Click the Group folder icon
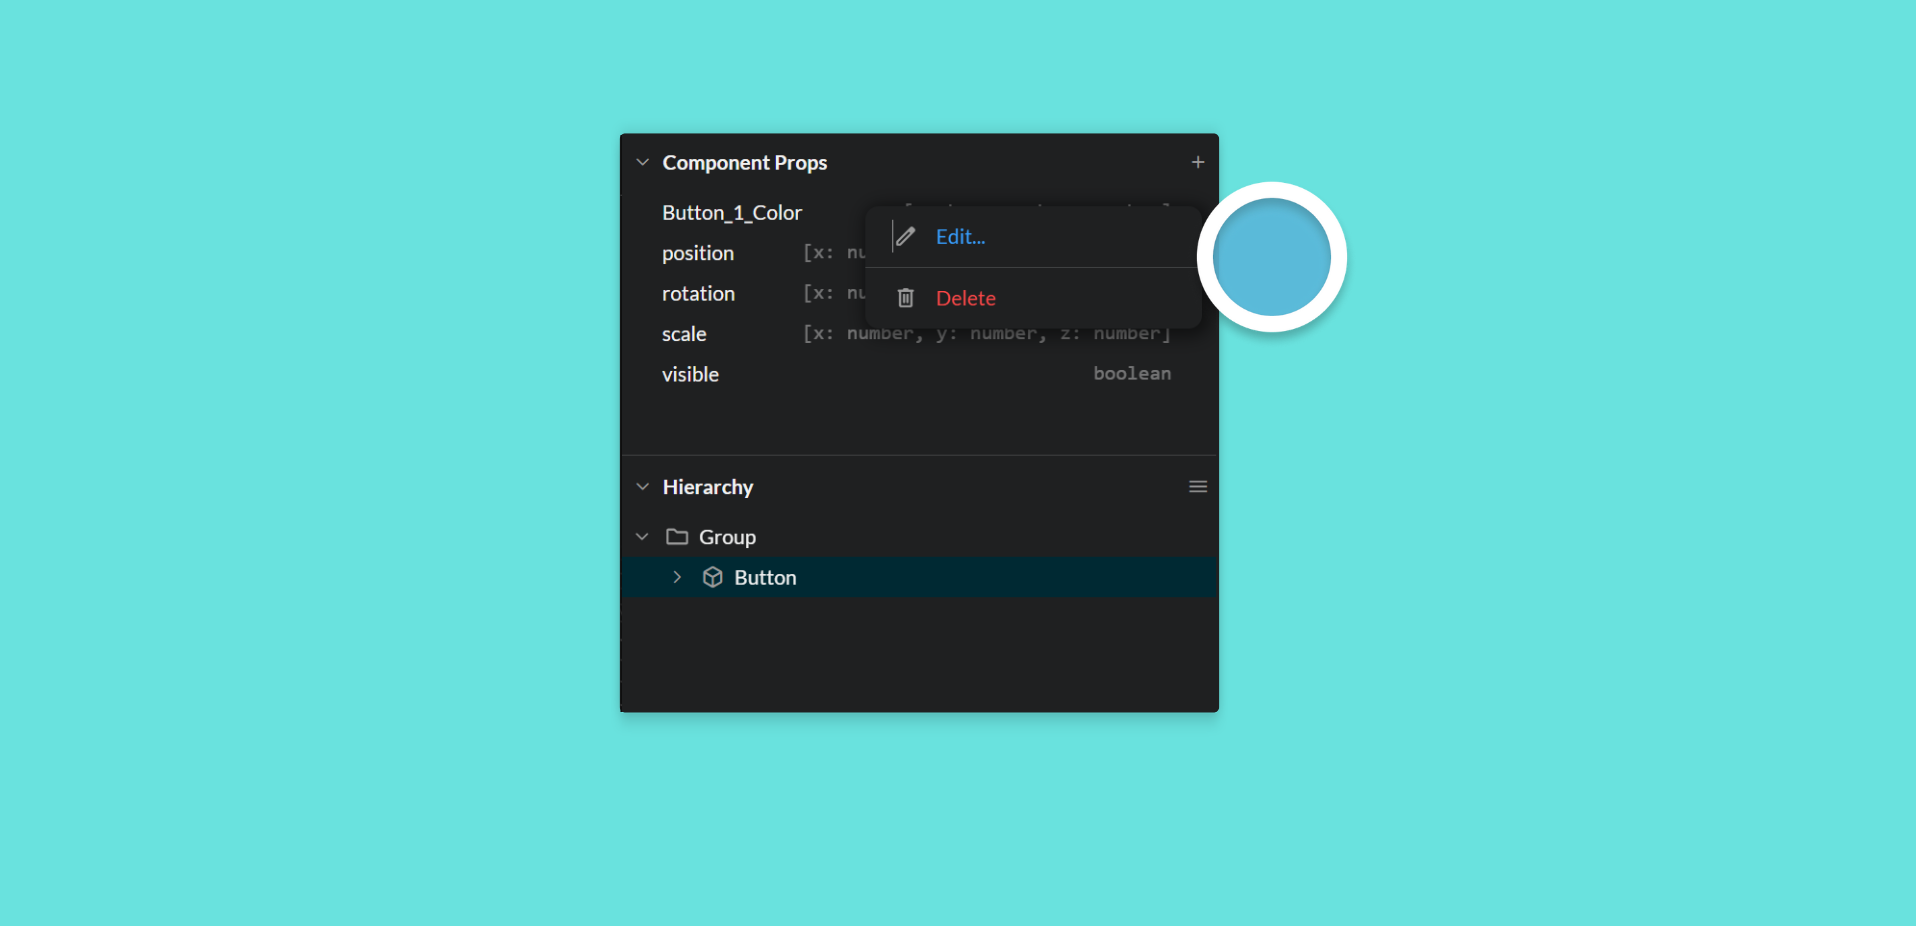Image resolution: width=1916 pixels, height=926 pixels. [677, 537]
